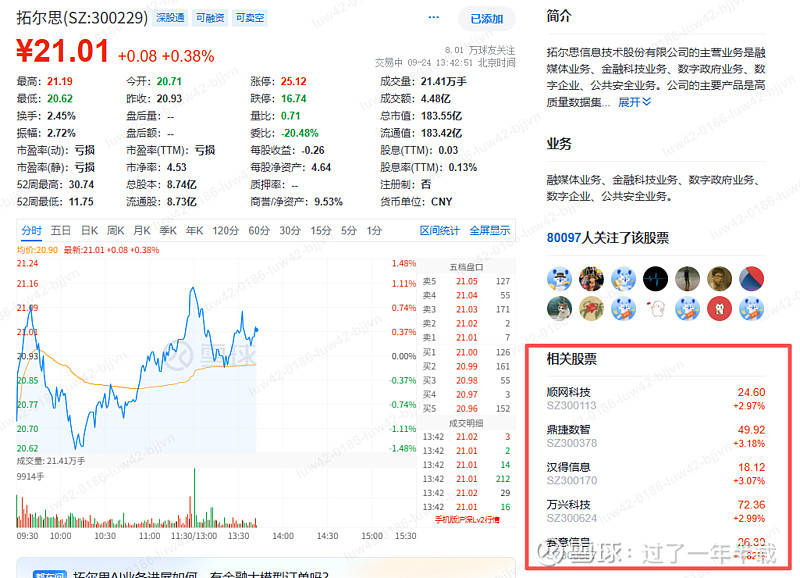The height and width of the screenshot is (578, 800).
Task: Click the 五档盘口 order book header
Action: [x=466, y=267]
